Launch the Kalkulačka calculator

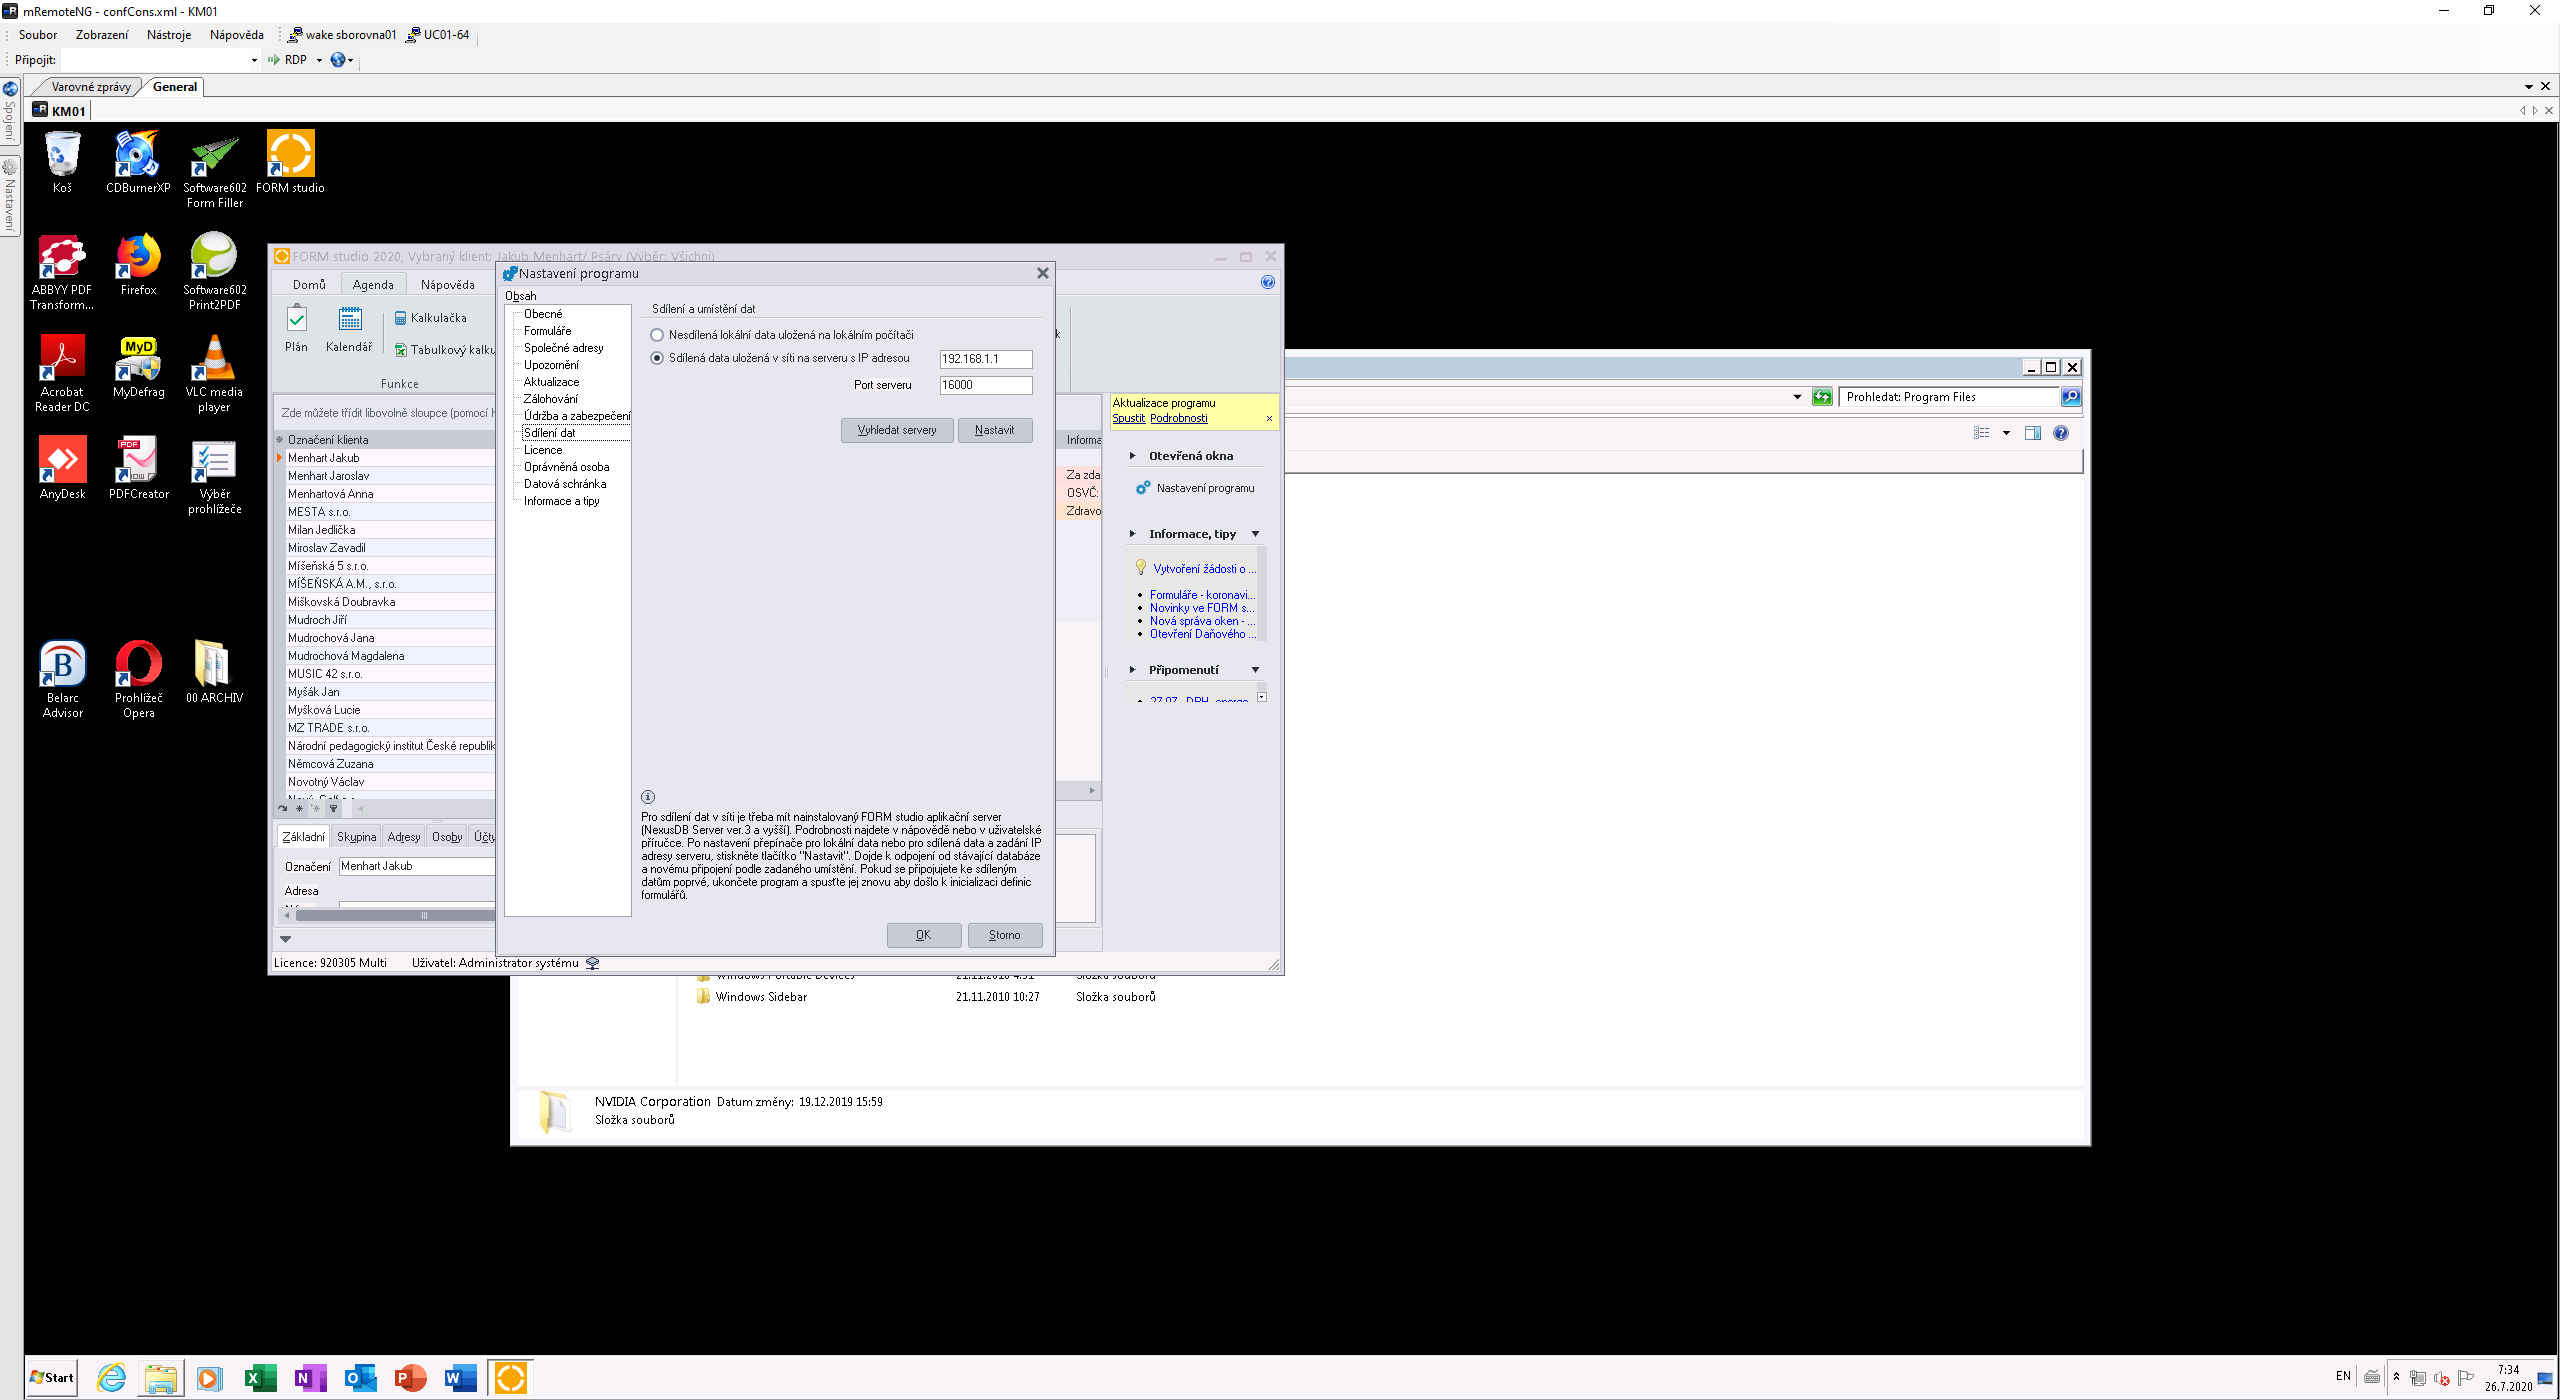tap(431, 318)
